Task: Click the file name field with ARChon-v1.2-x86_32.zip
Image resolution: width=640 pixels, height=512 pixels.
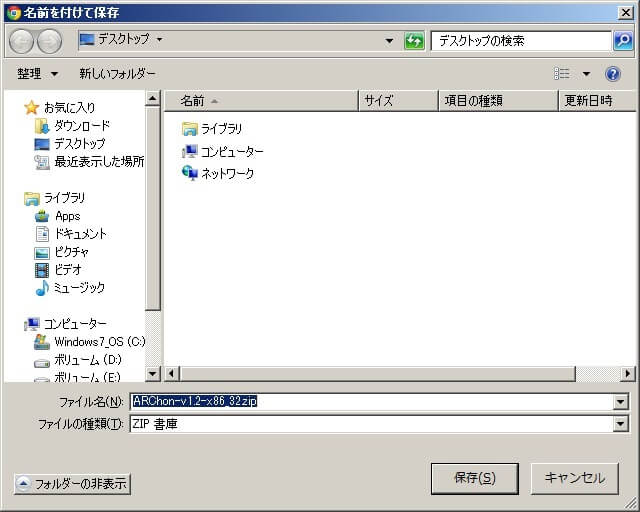Action: coord(371,402)
